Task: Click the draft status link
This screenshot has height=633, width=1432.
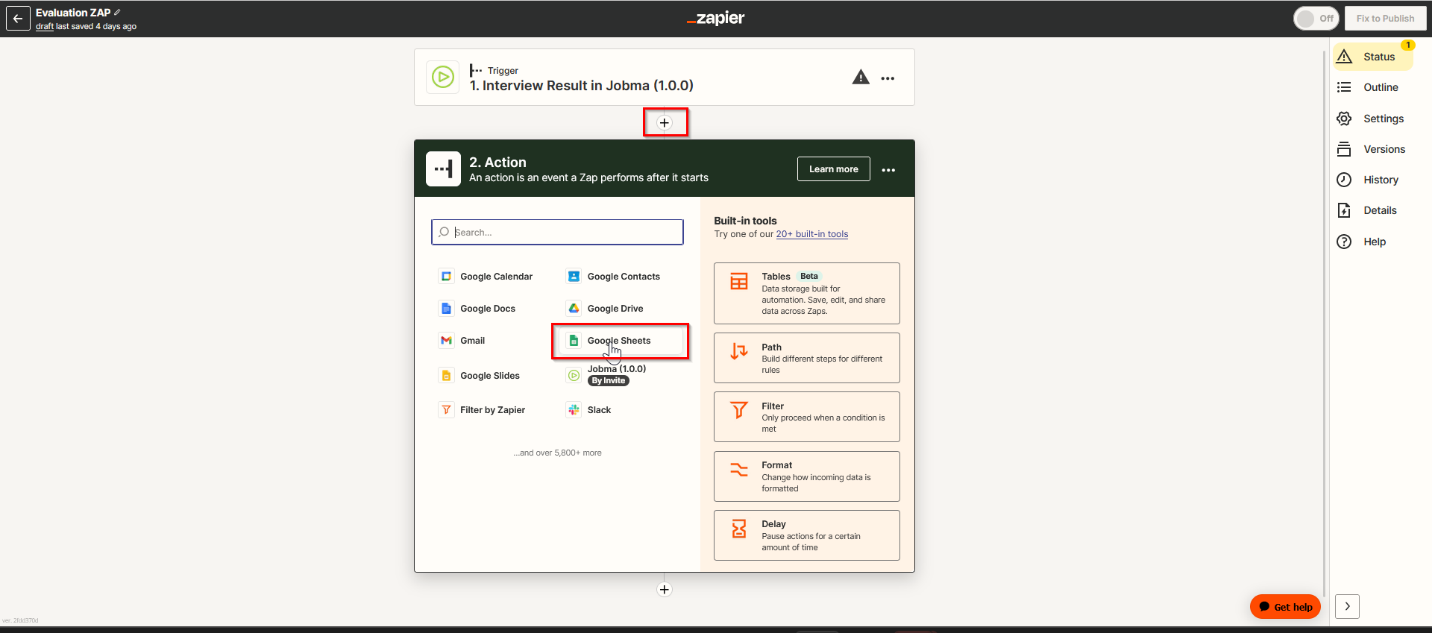Action: pos(44,26)
